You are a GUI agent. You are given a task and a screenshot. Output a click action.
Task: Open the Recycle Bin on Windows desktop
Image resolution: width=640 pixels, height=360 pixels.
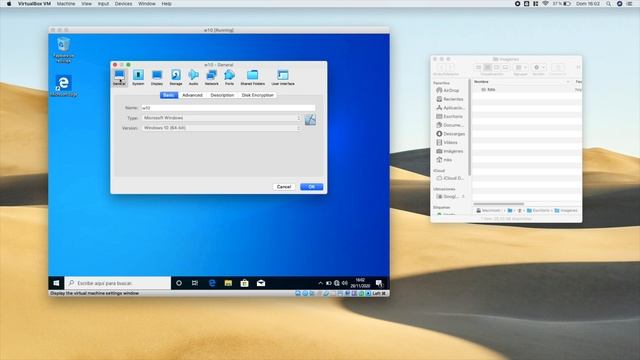click(63, 50)
